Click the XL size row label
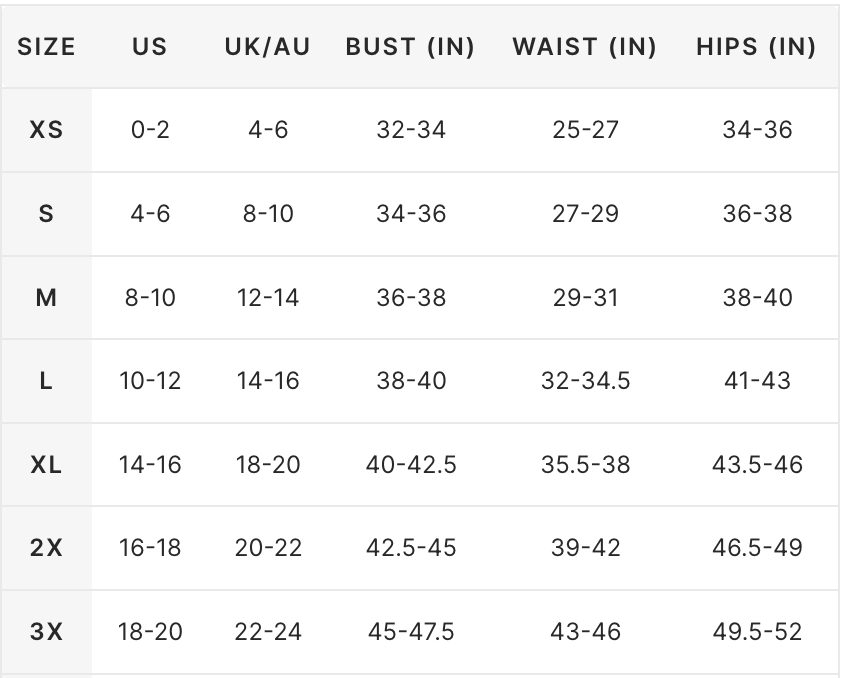This screenshot has height=678, width=842. click(x=46, y=464)
